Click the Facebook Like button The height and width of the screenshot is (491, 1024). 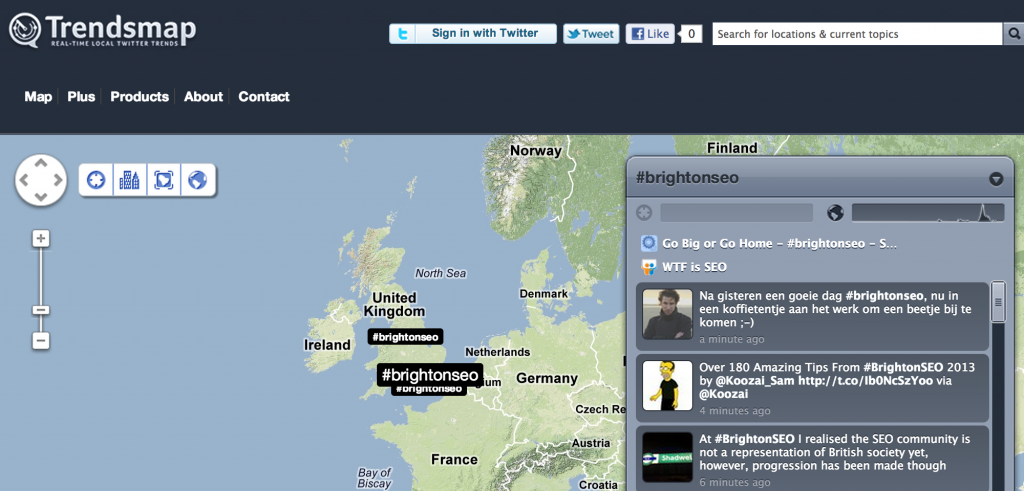click(650, 34)
